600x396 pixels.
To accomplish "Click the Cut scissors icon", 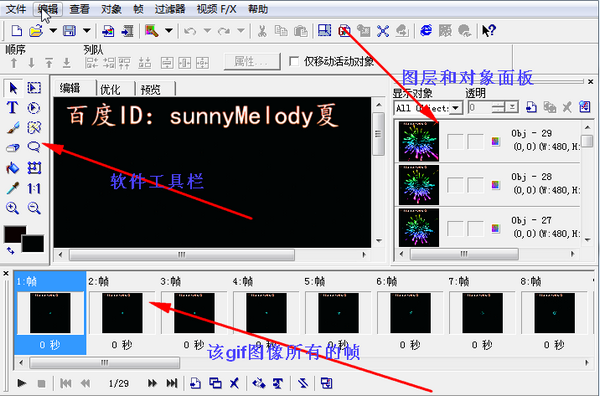I will (262, 31).
